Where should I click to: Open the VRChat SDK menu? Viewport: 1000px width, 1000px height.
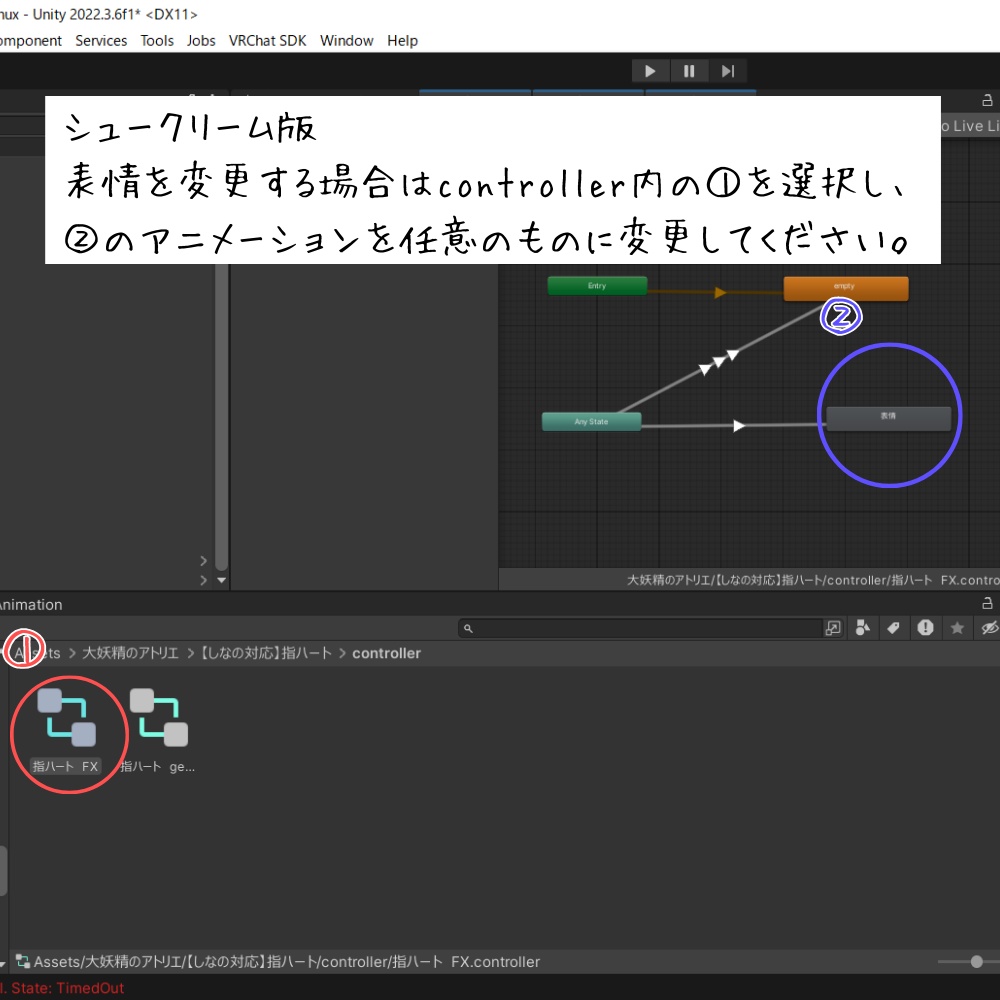click(x=267, y=40)
